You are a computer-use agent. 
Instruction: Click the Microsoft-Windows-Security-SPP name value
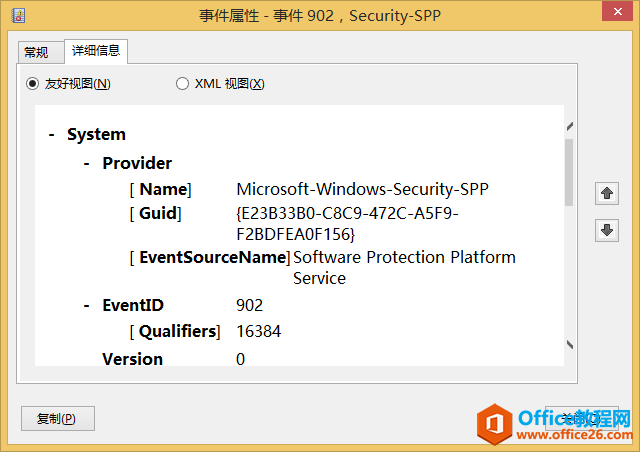point(362,189)
